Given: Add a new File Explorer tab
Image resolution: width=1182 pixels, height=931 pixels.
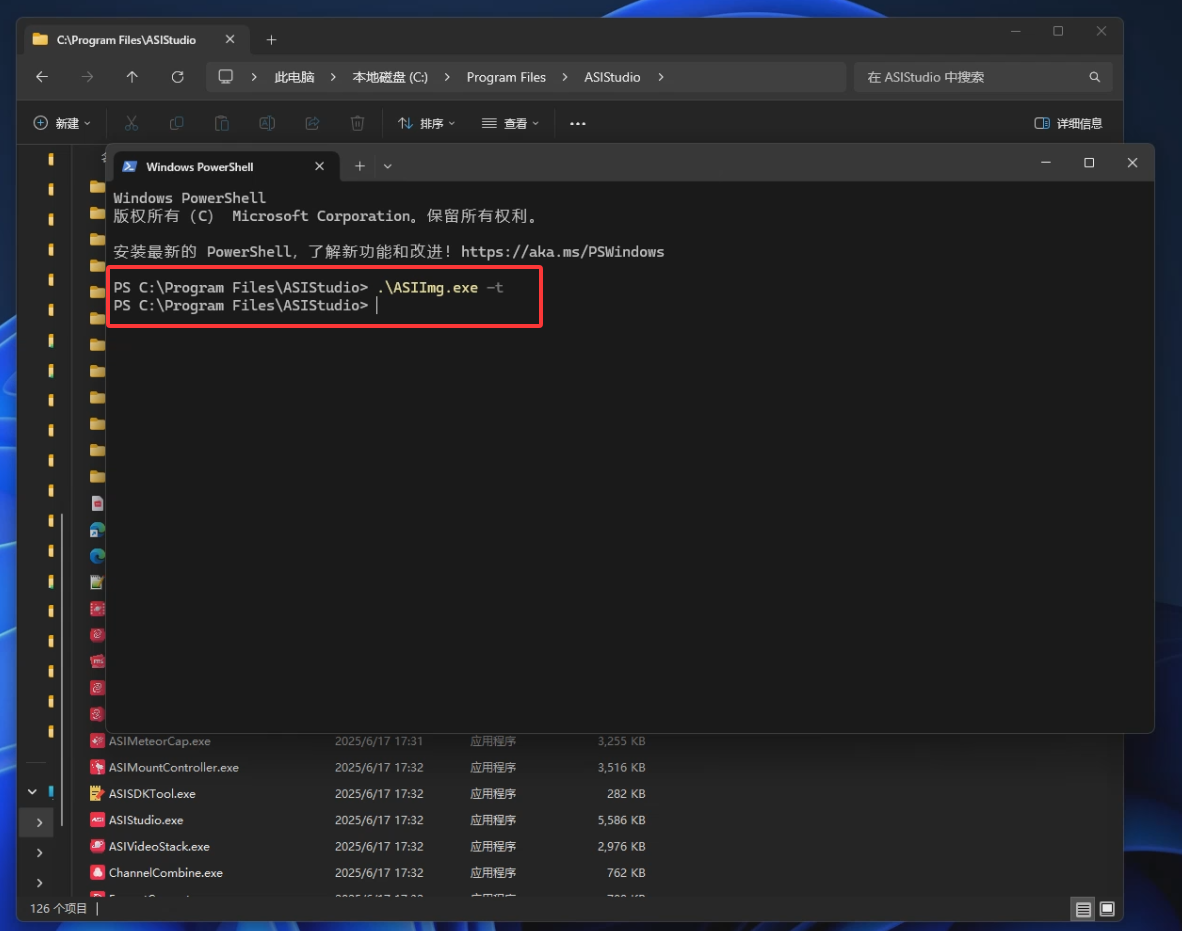Looking at the screenshot, I should click(271, 40).
